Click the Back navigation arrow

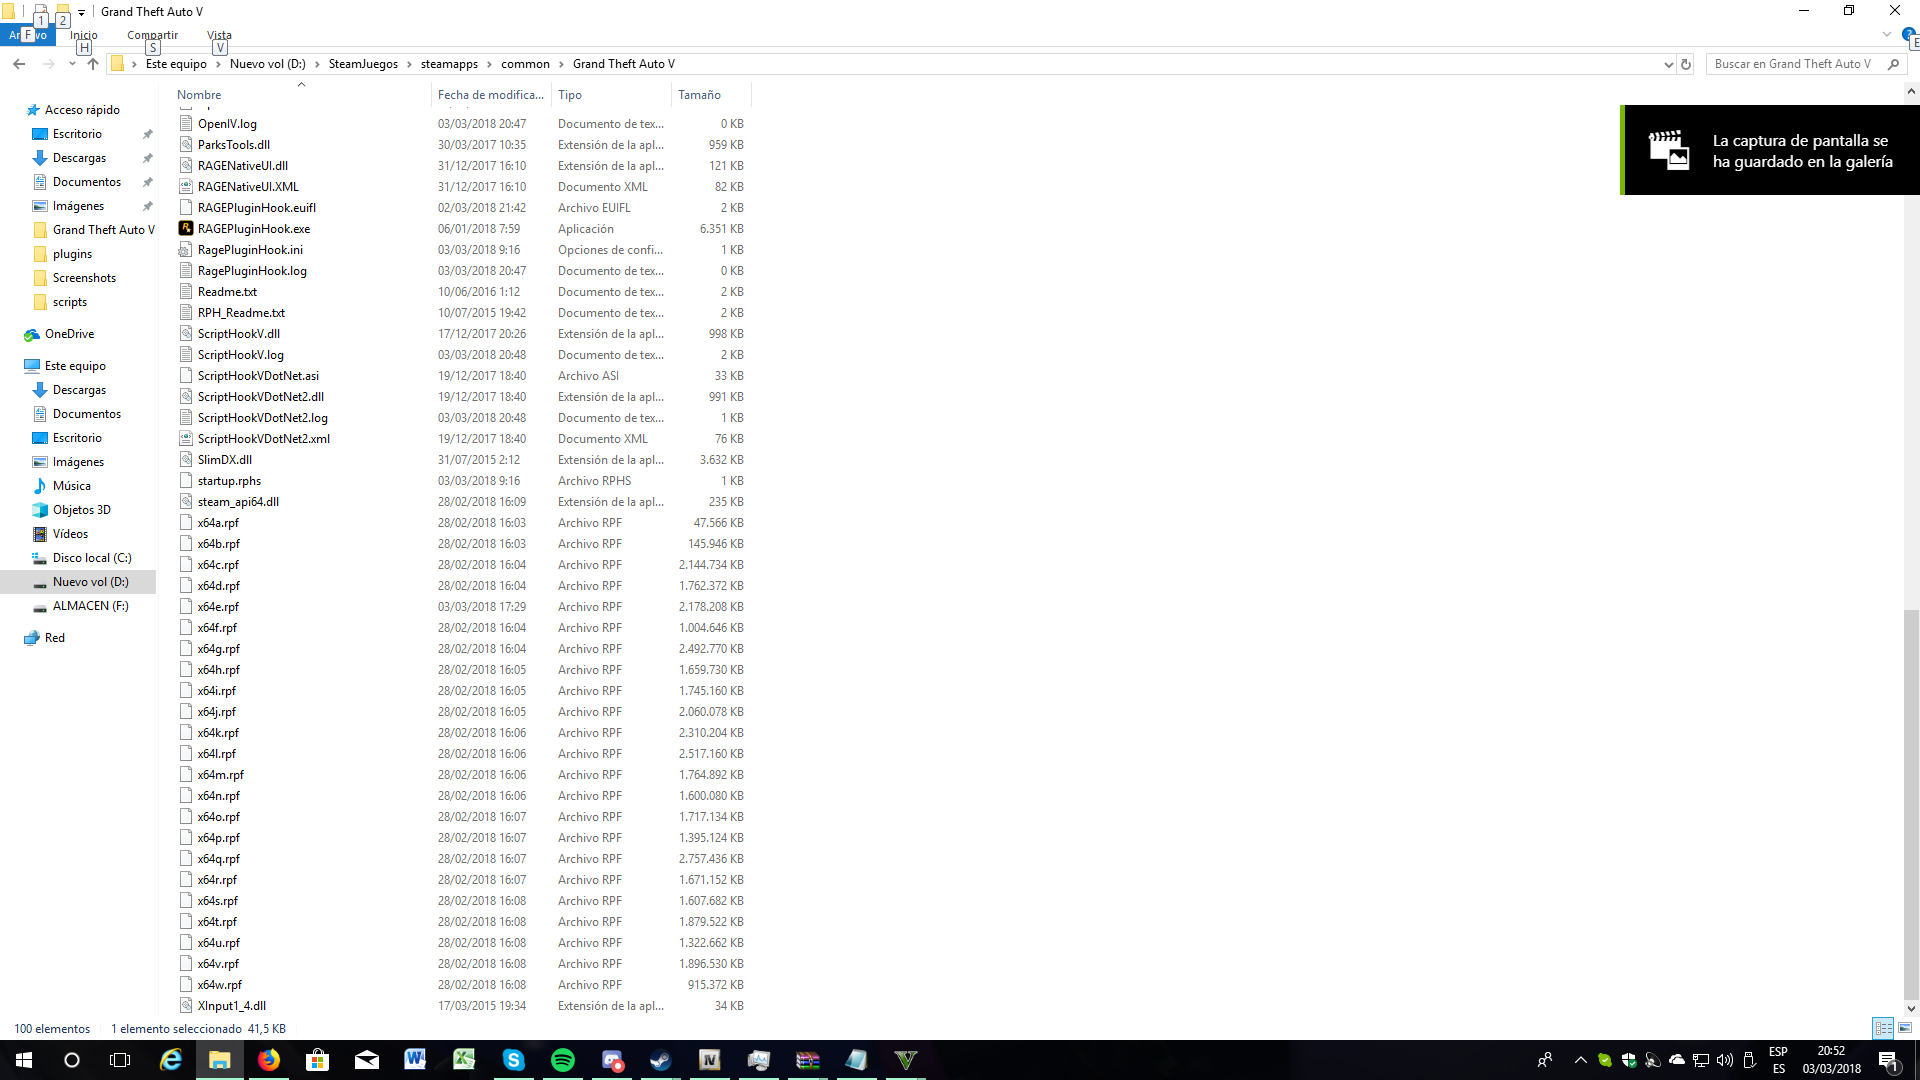(19, 64)
